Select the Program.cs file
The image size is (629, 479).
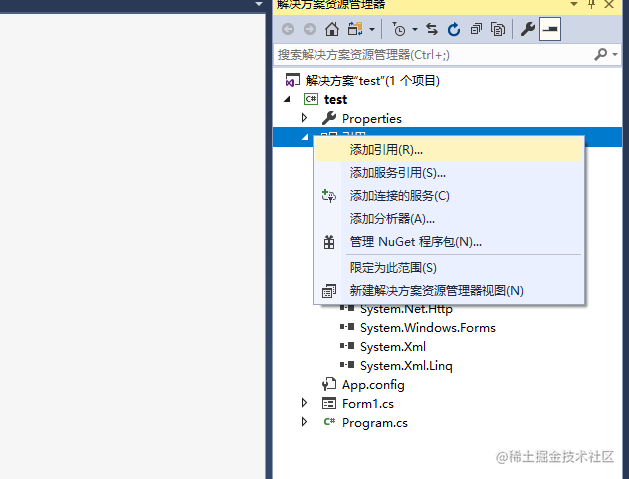click(375, 423)
